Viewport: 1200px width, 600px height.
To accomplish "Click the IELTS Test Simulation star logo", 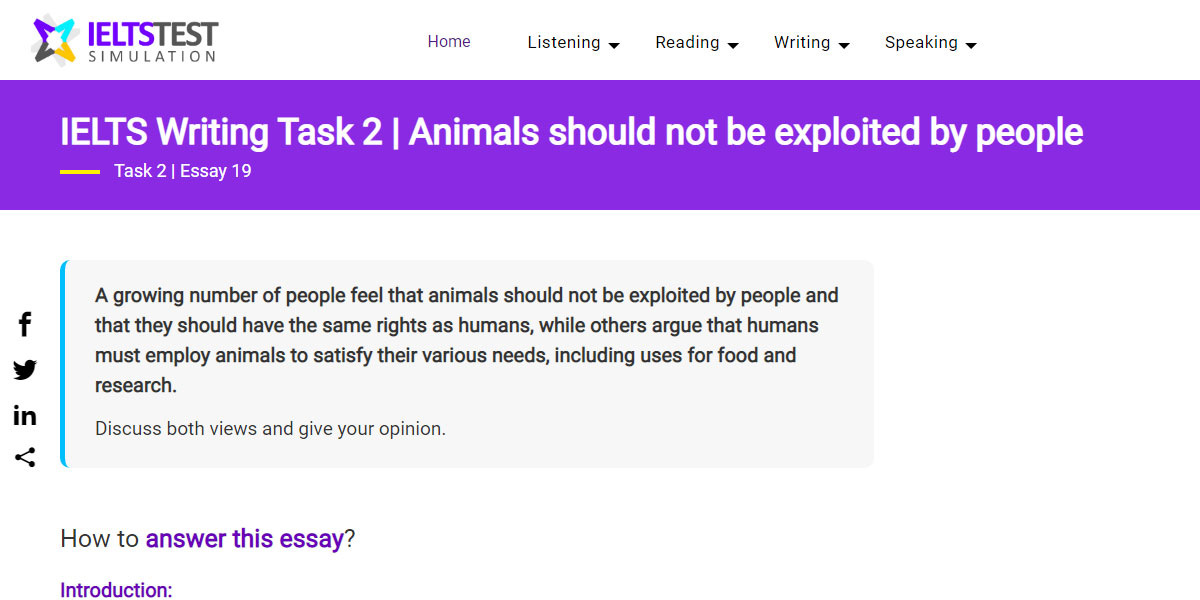I will point(54,40).
